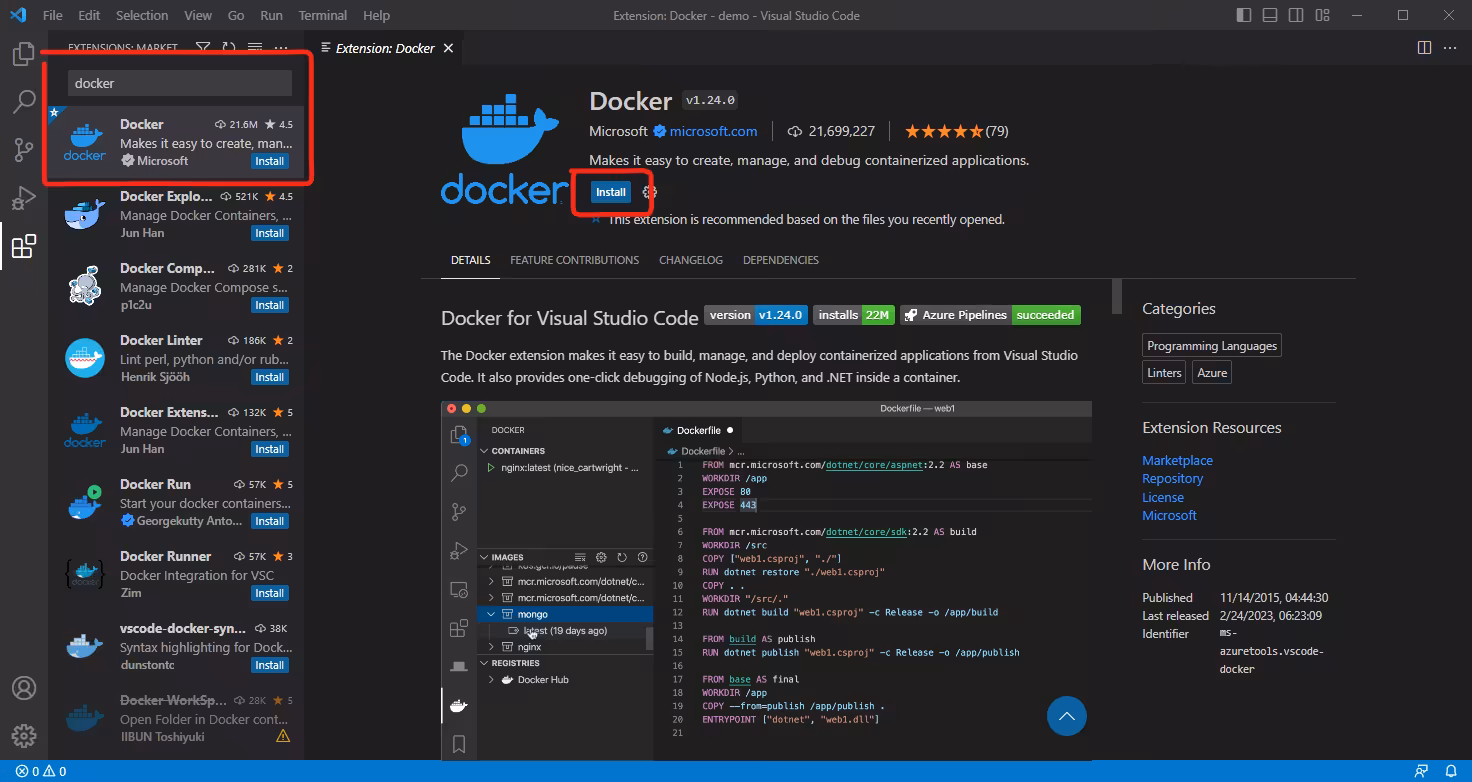
Task: Focus the extensions search box containing docker
Action: point(180,83)
